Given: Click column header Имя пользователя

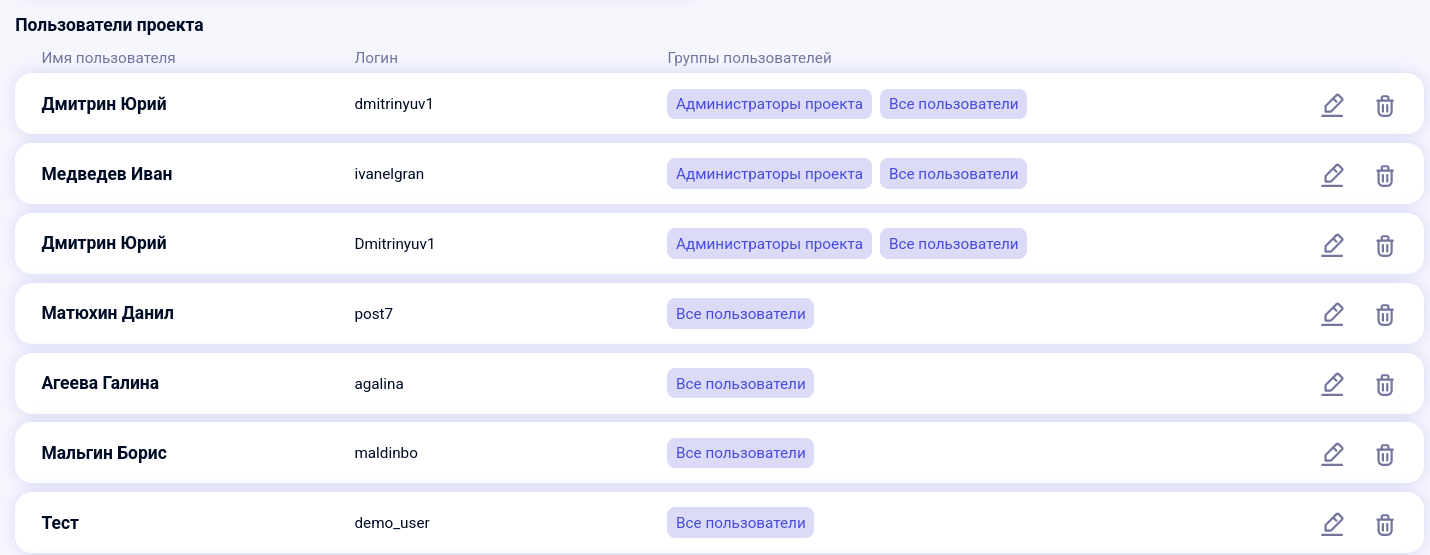Looking at the screenshot, I should (x=108, y=58).
